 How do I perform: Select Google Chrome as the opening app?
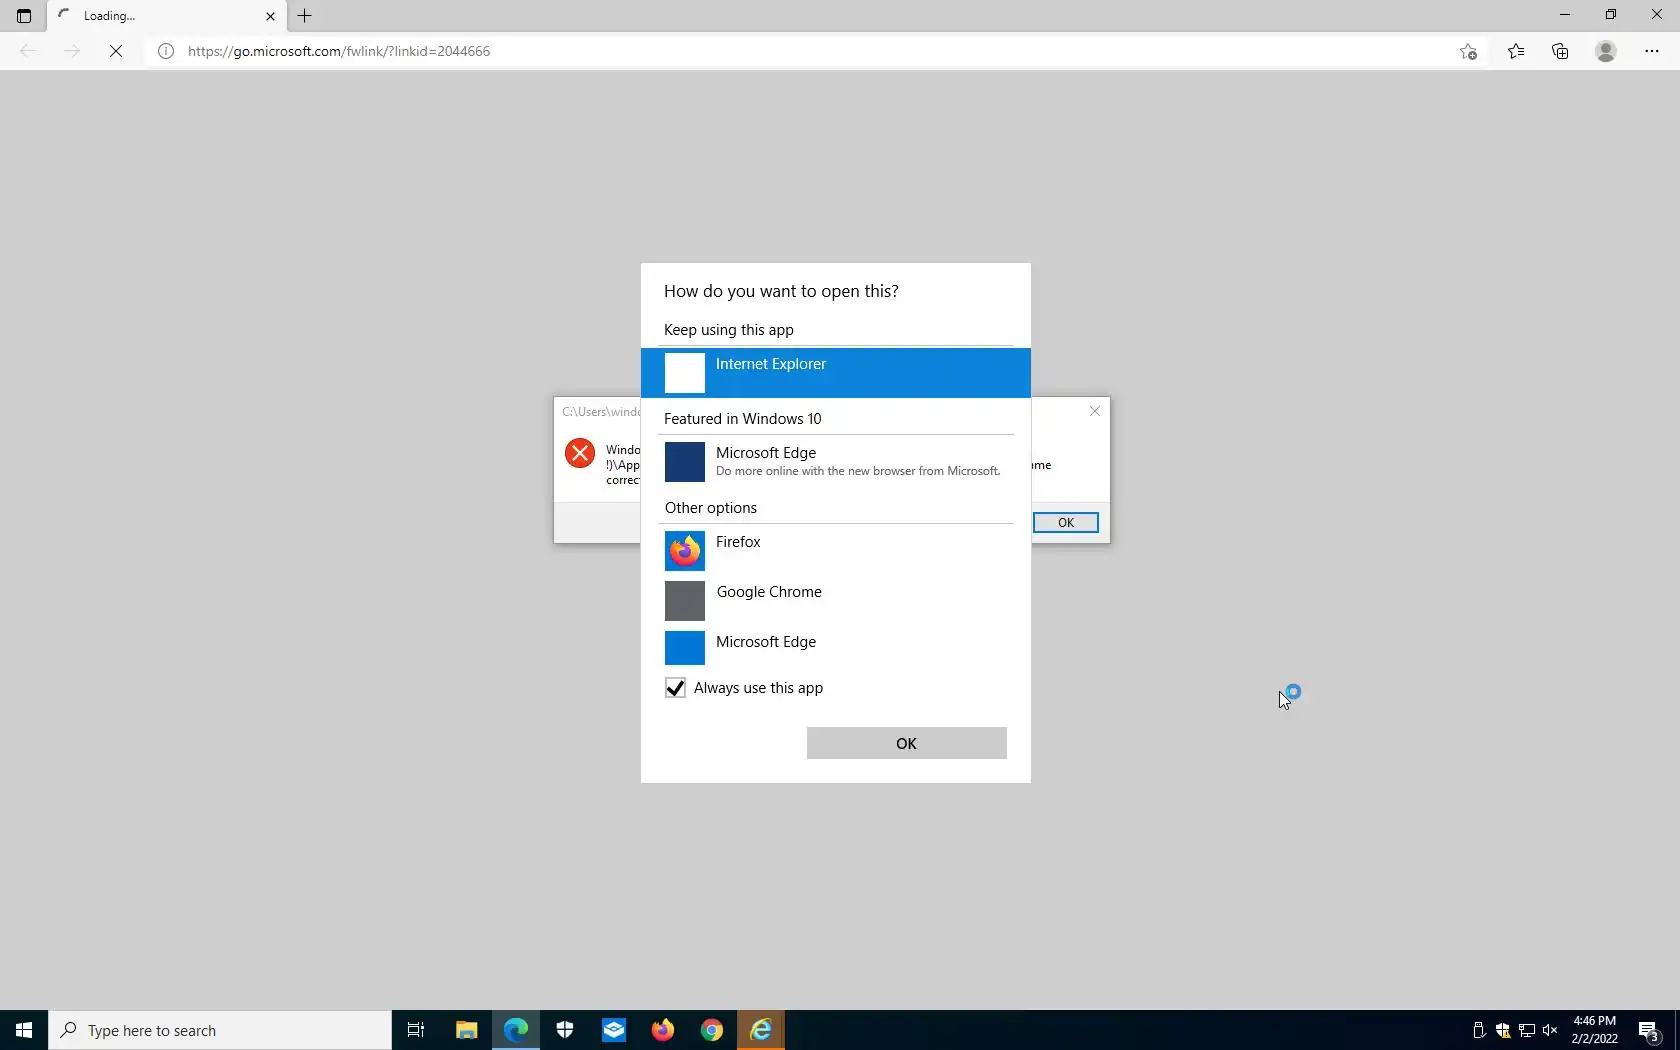835,601
